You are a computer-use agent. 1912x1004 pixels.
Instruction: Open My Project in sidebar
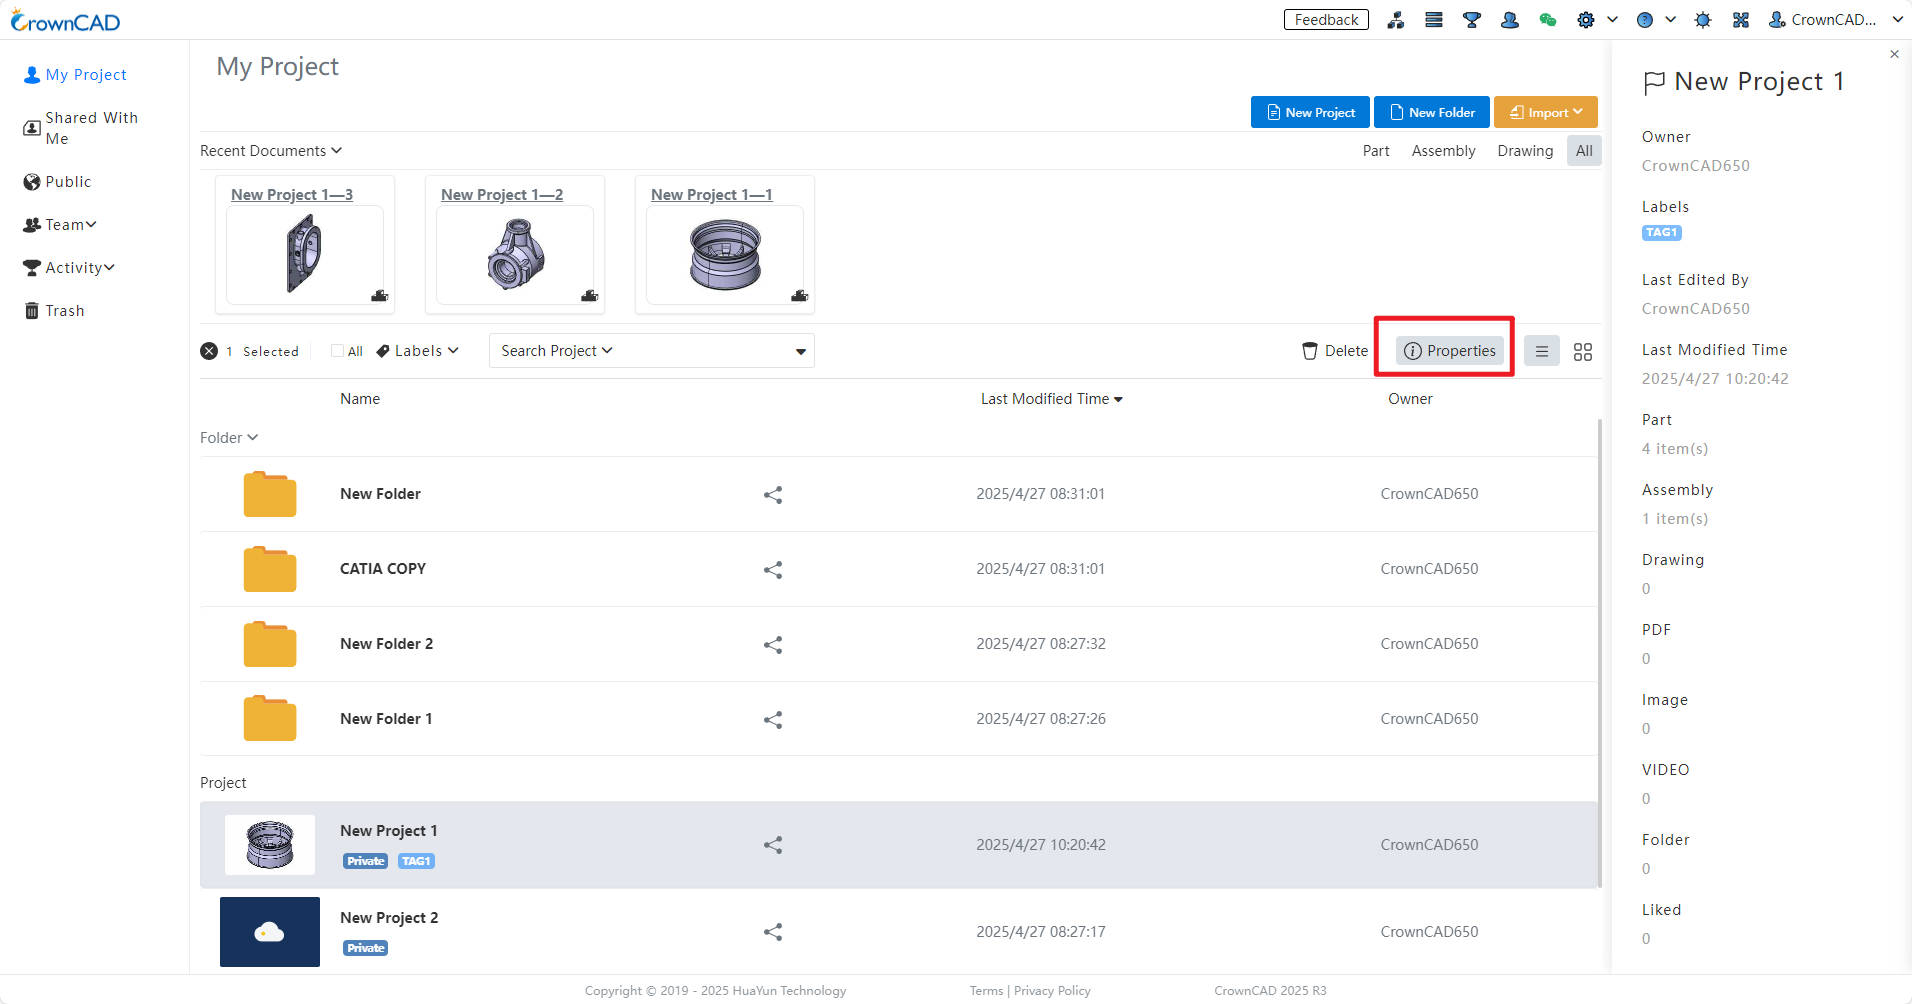click(75, 75)
